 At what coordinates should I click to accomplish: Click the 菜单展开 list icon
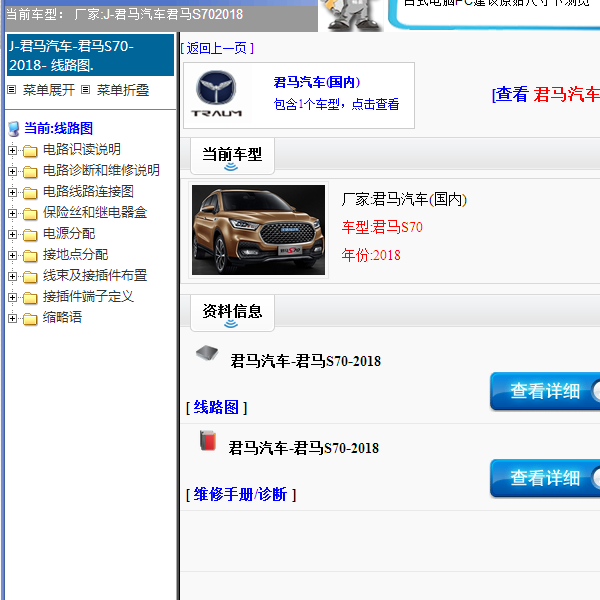(11, 90)
